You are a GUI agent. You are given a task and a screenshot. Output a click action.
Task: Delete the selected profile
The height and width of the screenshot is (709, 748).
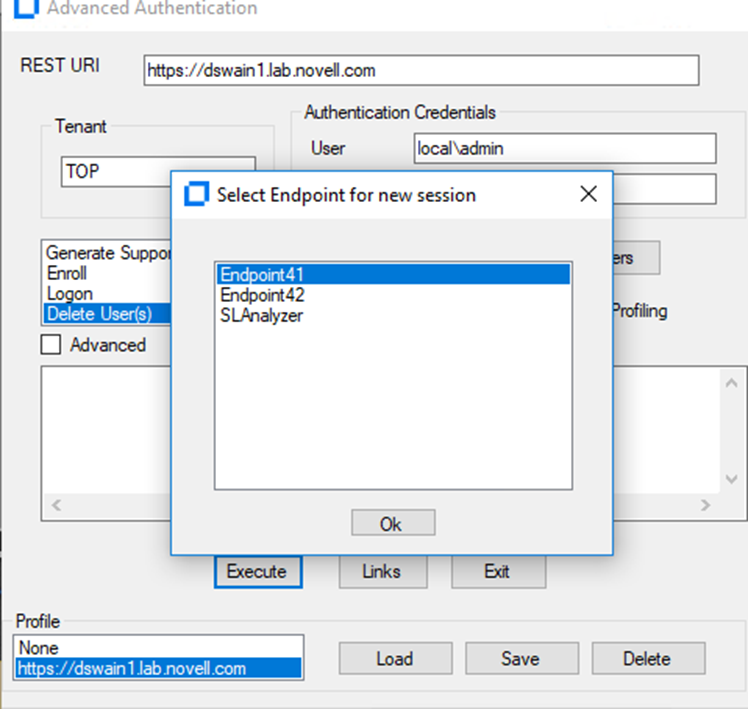(648, 658)
